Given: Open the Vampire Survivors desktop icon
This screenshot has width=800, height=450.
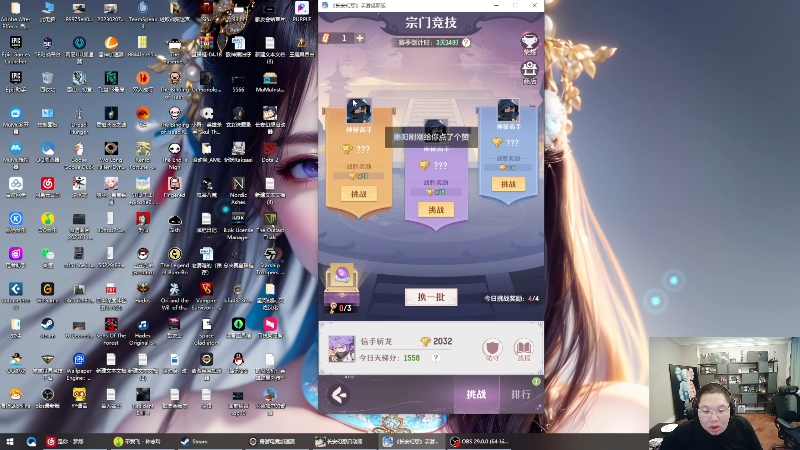Looking at the screenshot, I should 206,296.
